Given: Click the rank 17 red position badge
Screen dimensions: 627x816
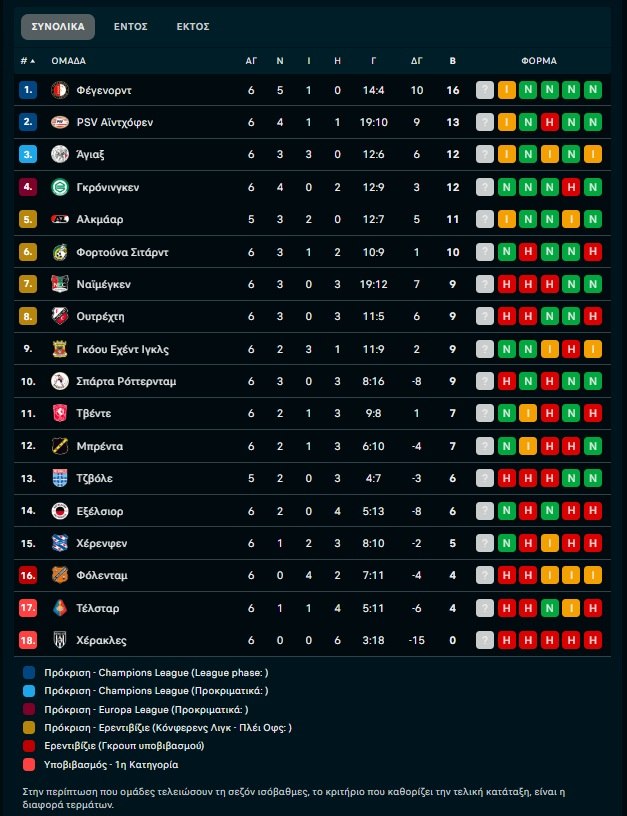Looking at the screenshot, I should point(28,608).
